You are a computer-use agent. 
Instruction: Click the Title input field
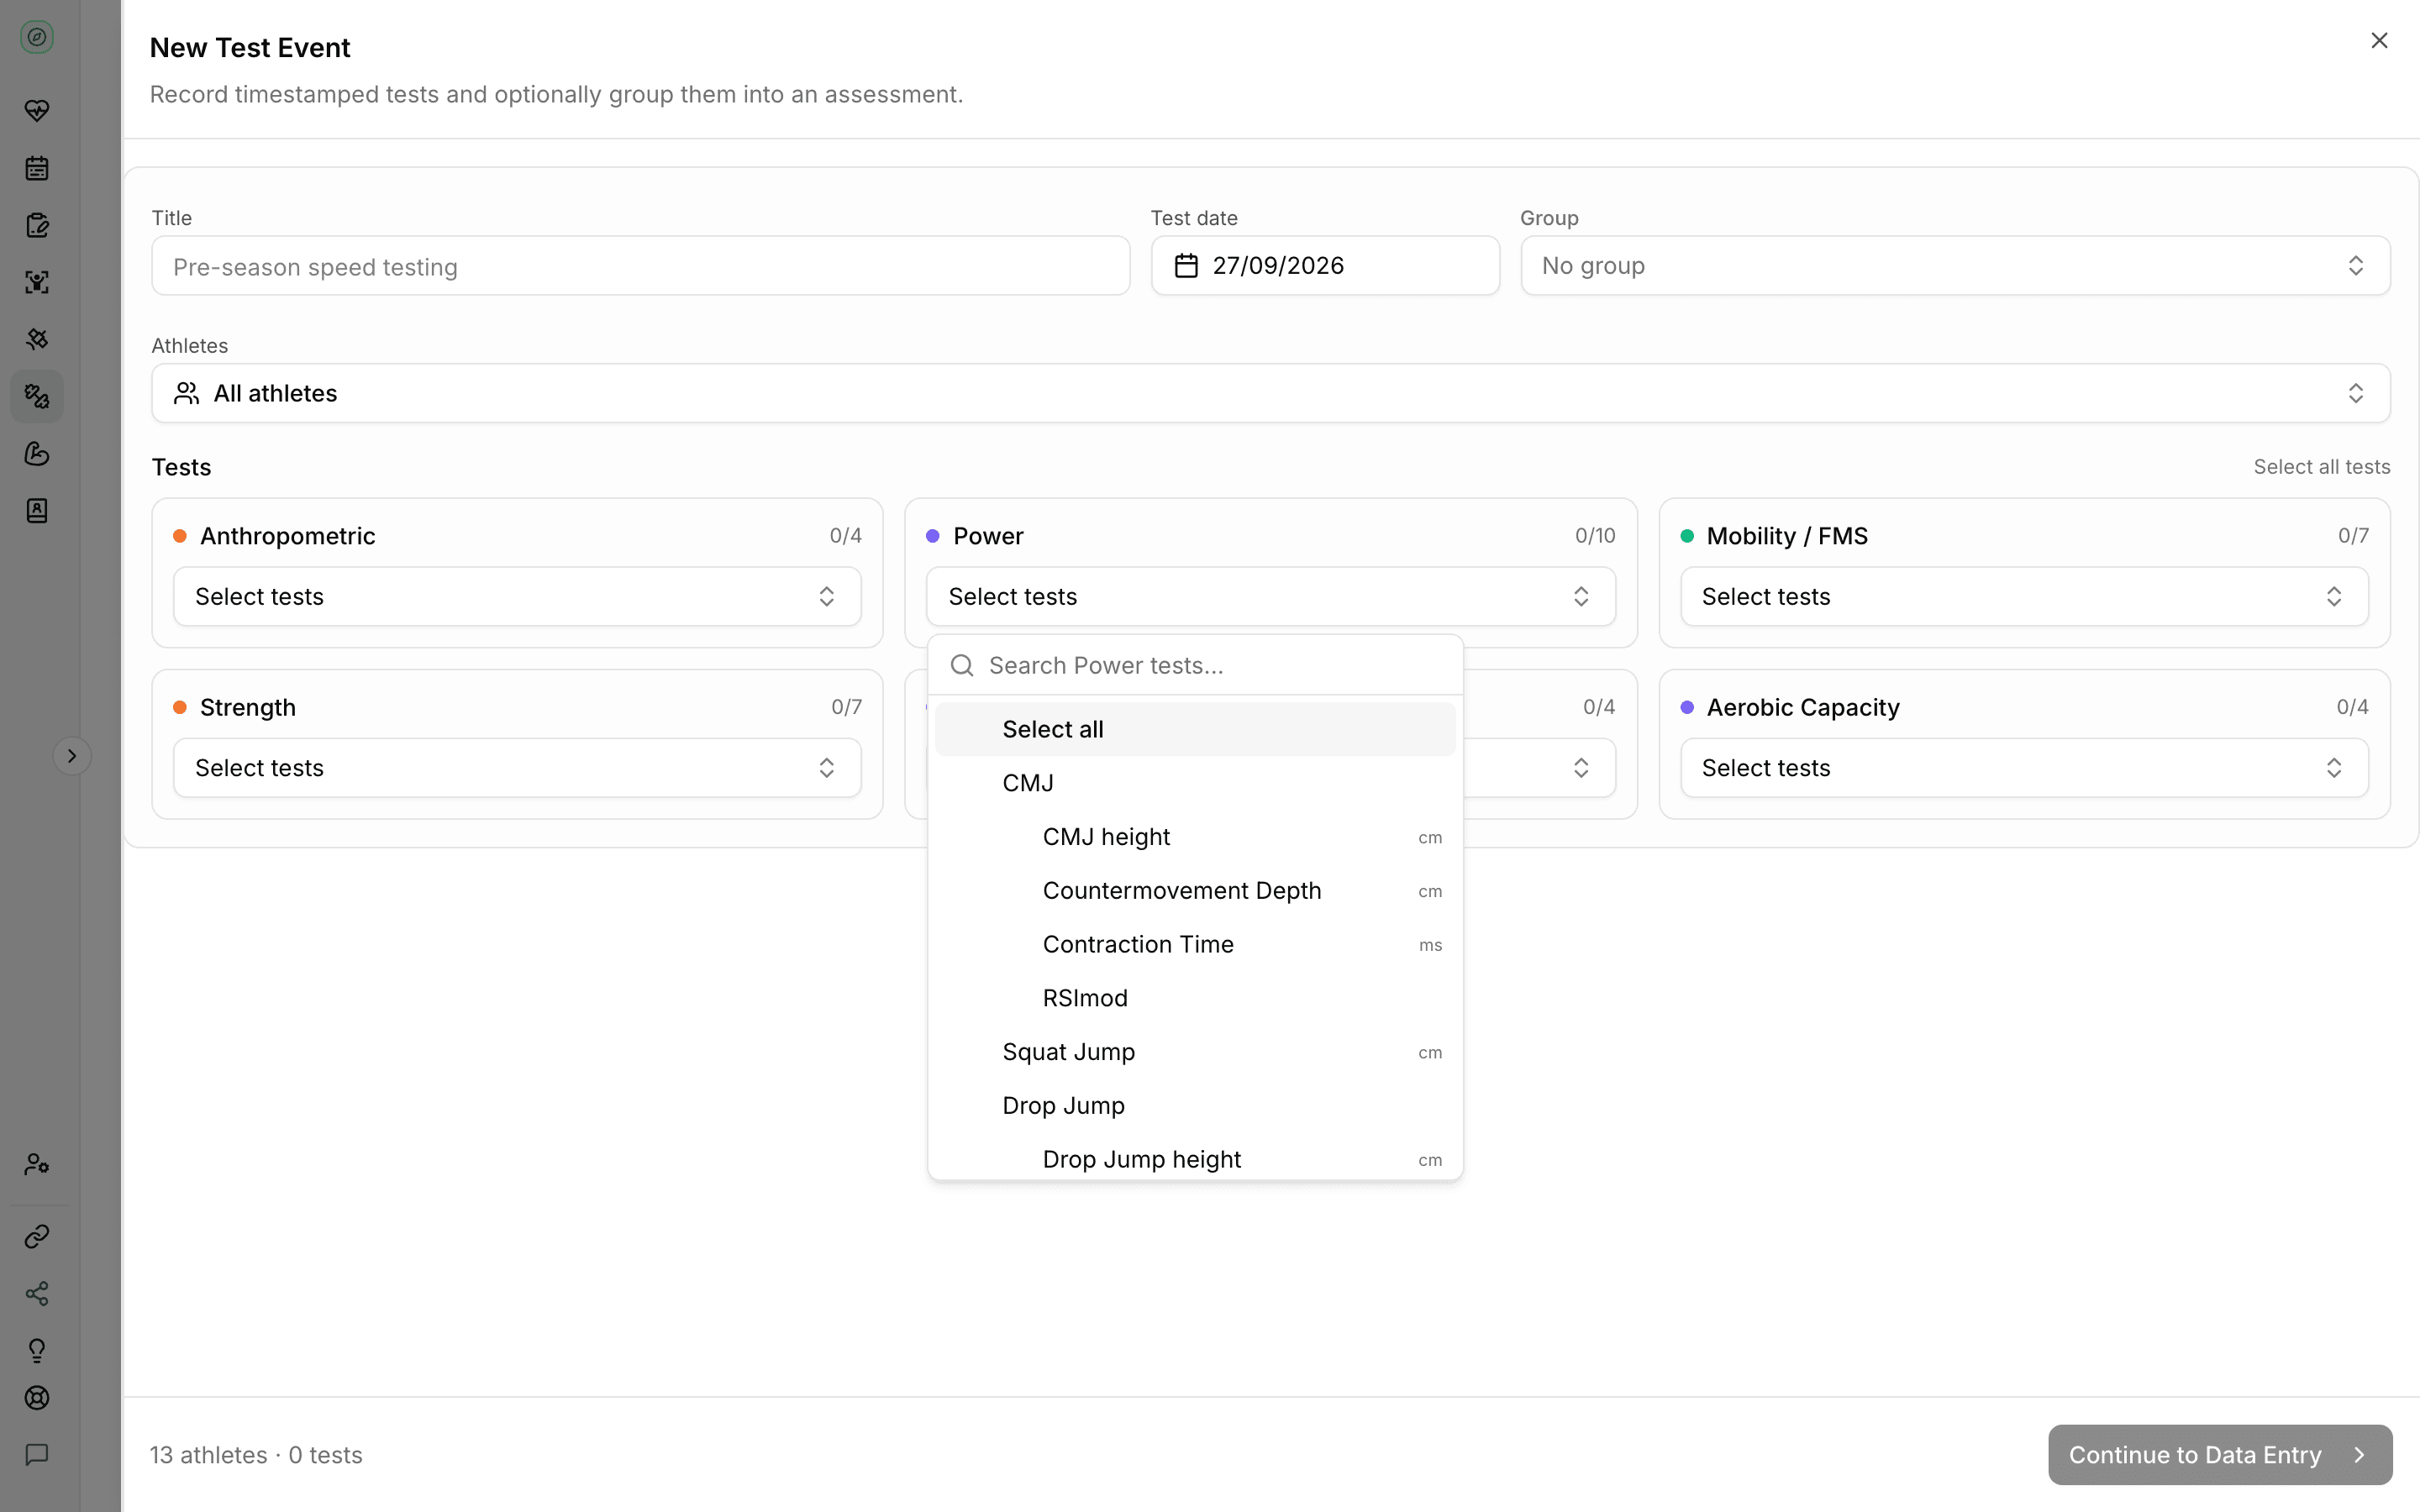click(641, 266)
